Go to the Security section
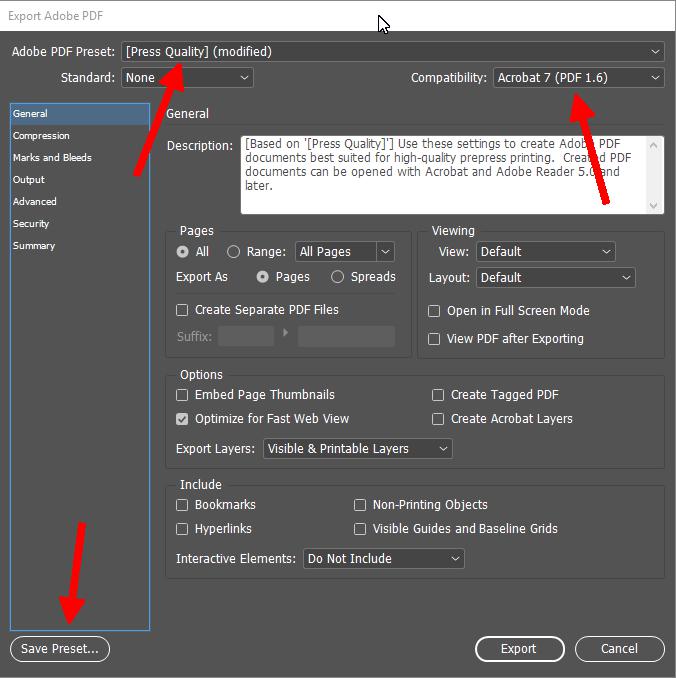Image resolution: width=676 pixels, height=678 pixels. coord(31,224)
